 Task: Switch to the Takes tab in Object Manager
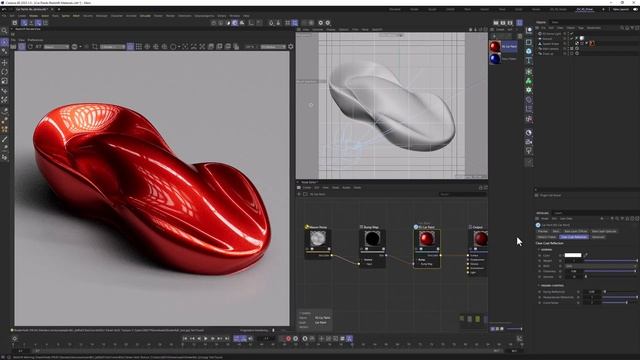[x=555, y=22]
